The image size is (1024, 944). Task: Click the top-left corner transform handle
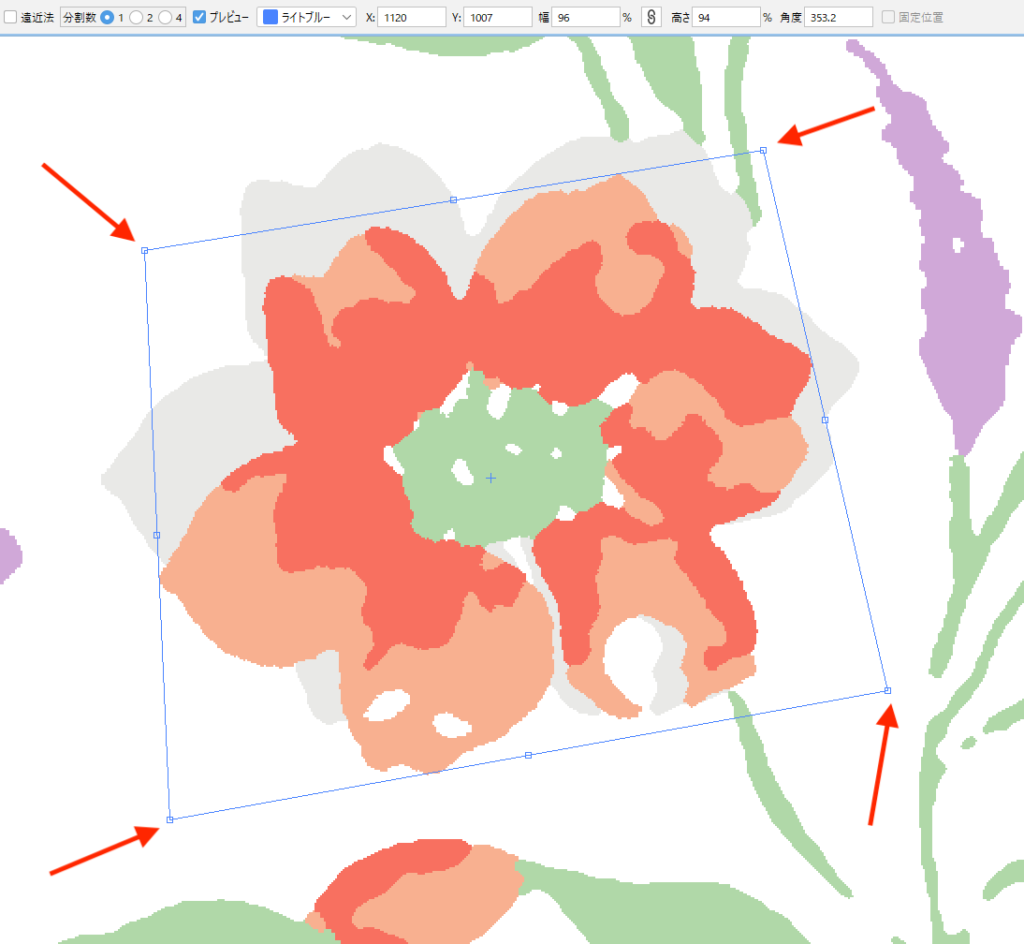[x=145, y=251]
